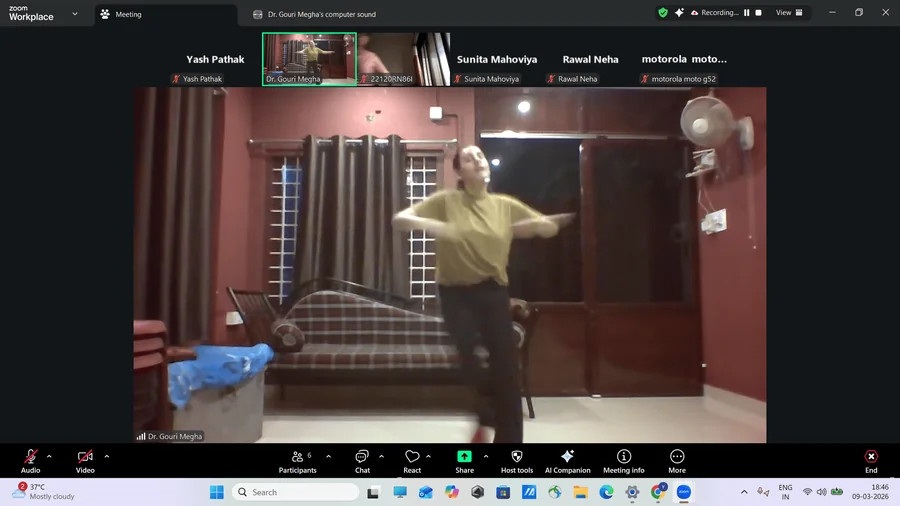Show hidden system tray icons
Viewport: 900px width, 506px height.
coord(744,492)
